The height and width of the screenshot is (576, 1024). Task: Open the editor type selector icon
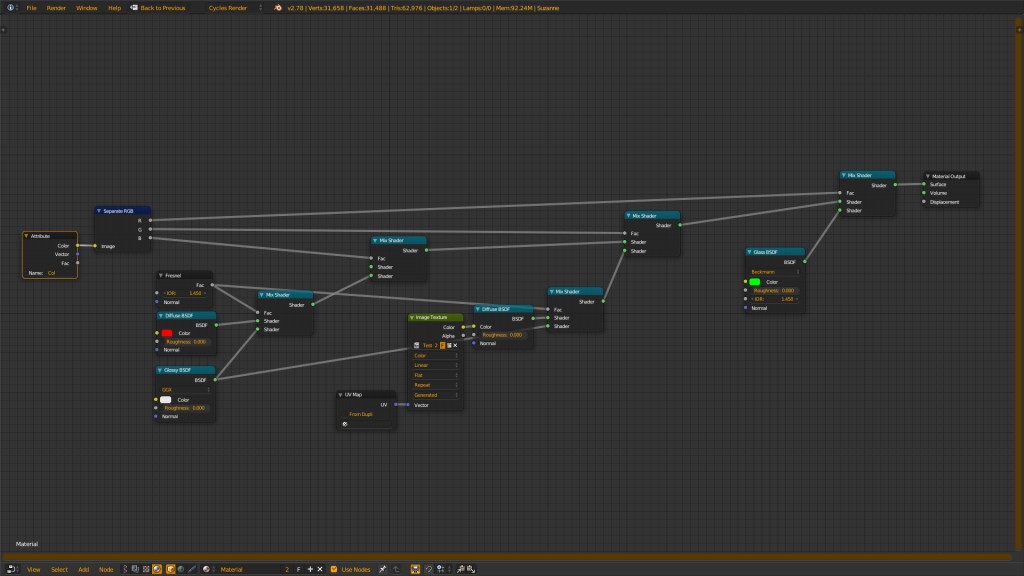[9, 568]
